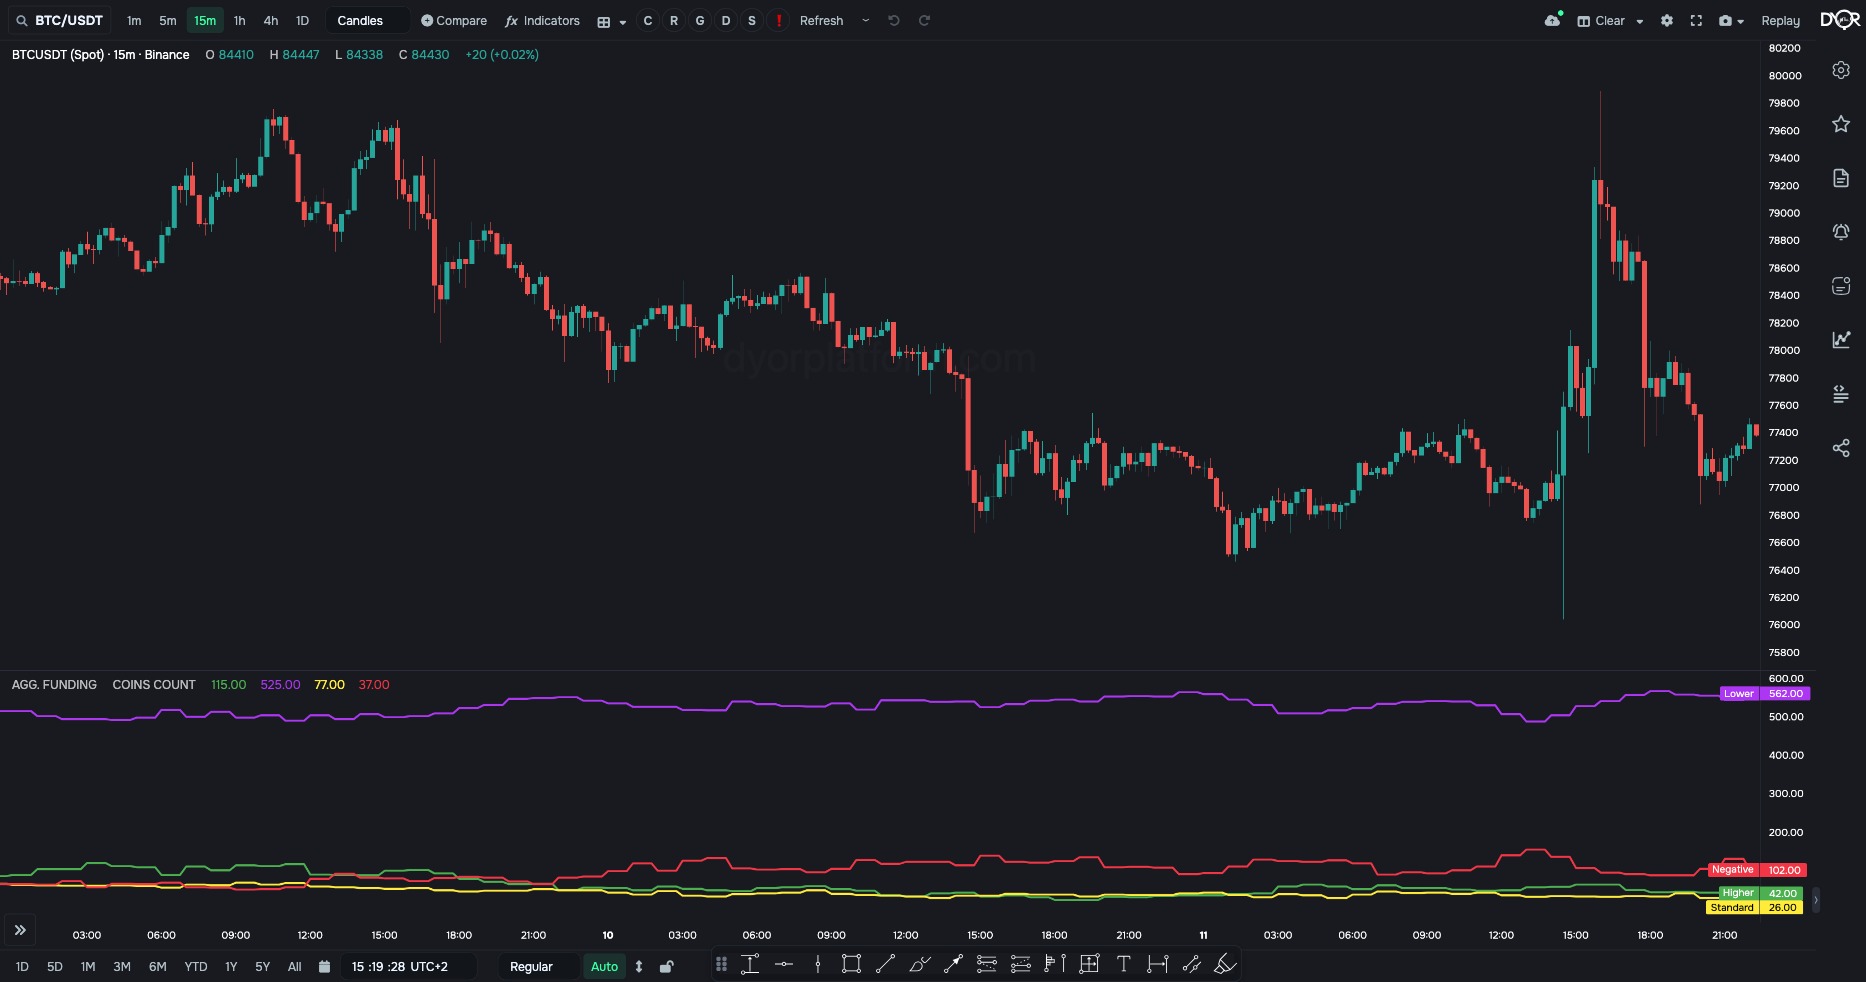1866x982 pixels.
Task: Collapse the right-side panel chevron arrow
Action: click(x=1816, y=900)
